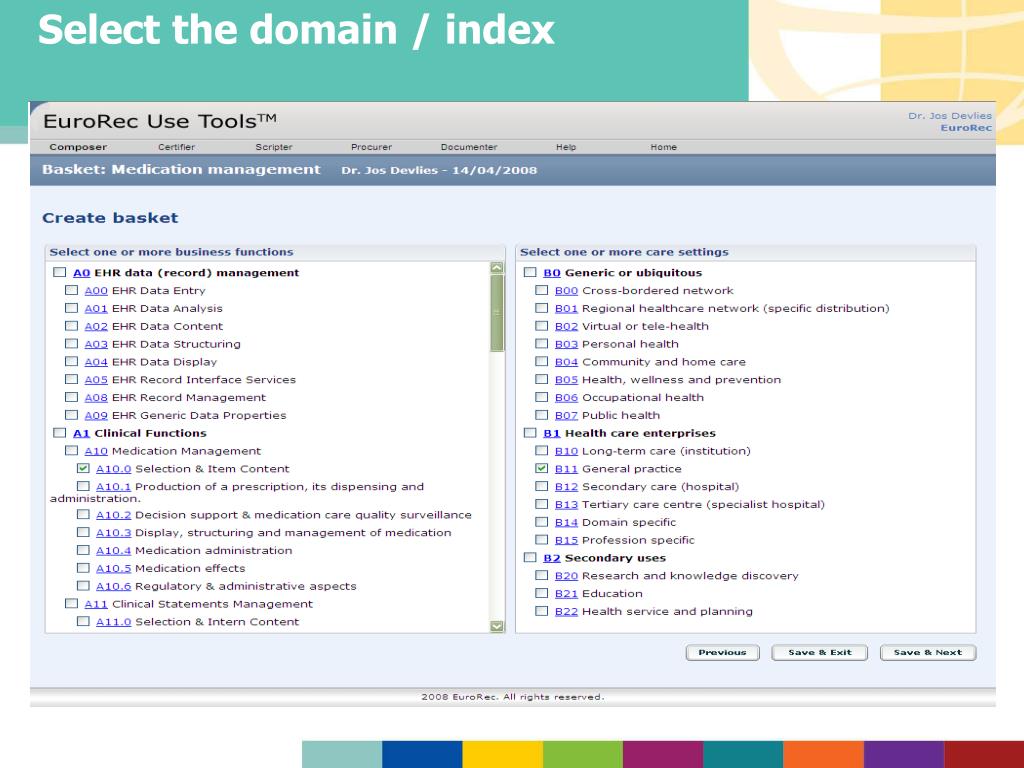Check the A10.1 Production of a prescription checkbox
This screenshot has height=768, width=1024.
[x=83, y=486]
